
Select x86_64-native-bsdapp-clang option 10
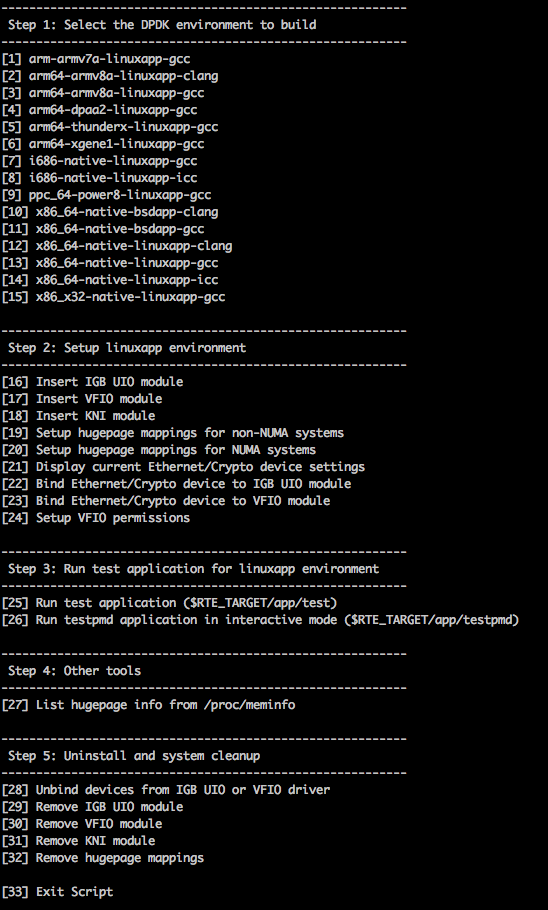110,212
